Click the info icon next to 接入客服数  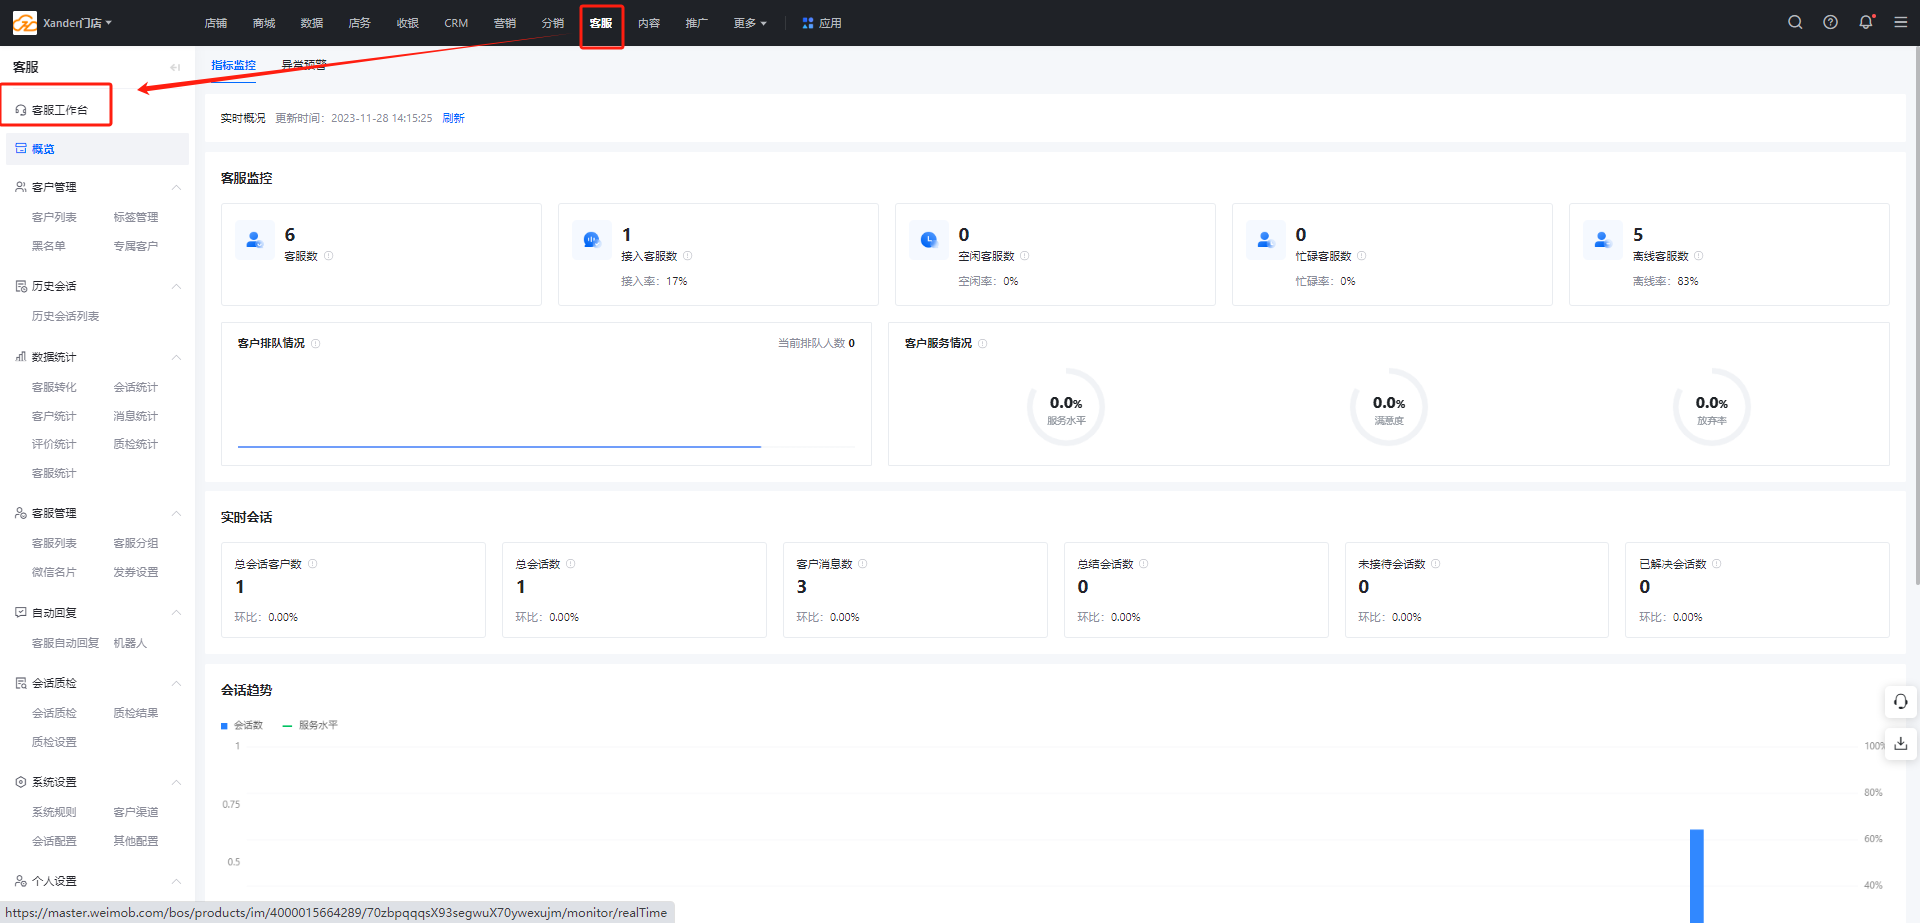688,256
